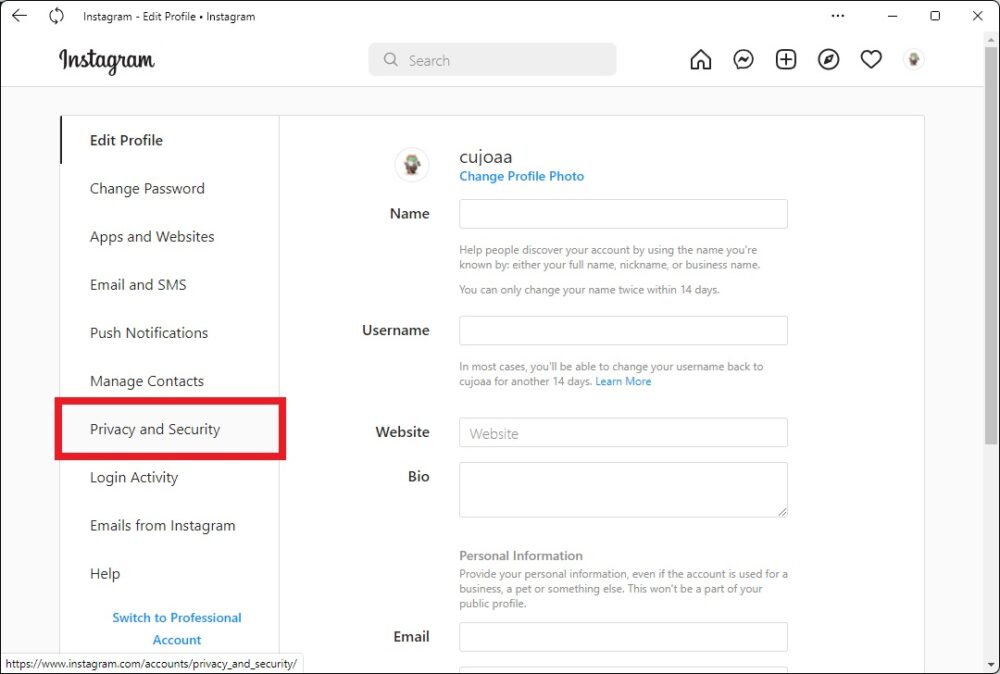Image resolution: width=1000 pixels, height=674 pixels.
Task: Reload the page with the refresh icon
Action: coord(56,16)
